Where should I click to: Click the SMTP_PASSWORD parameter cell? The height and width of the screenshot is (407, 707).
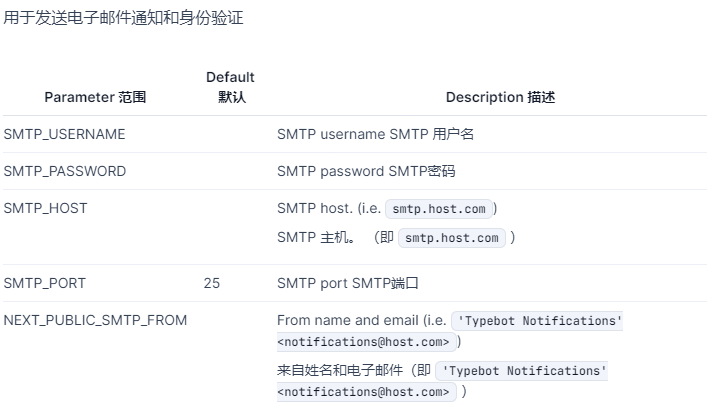(x=65, y=171)
